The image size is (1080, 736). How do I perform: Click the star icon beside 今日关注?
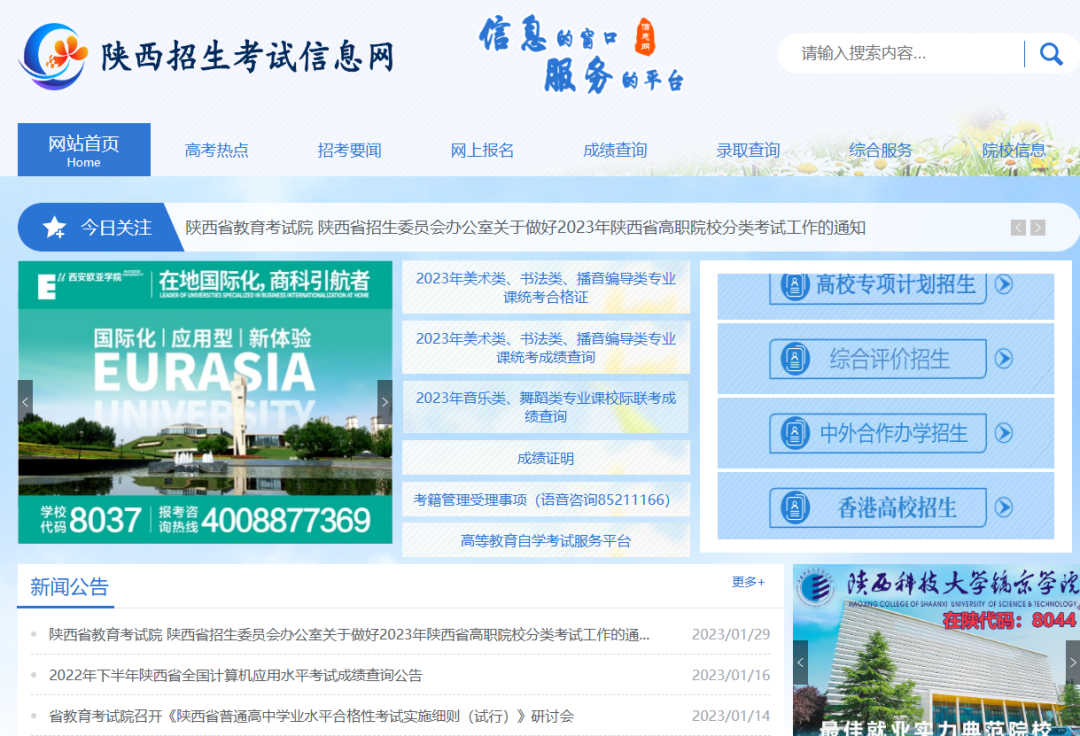point(54,228)
